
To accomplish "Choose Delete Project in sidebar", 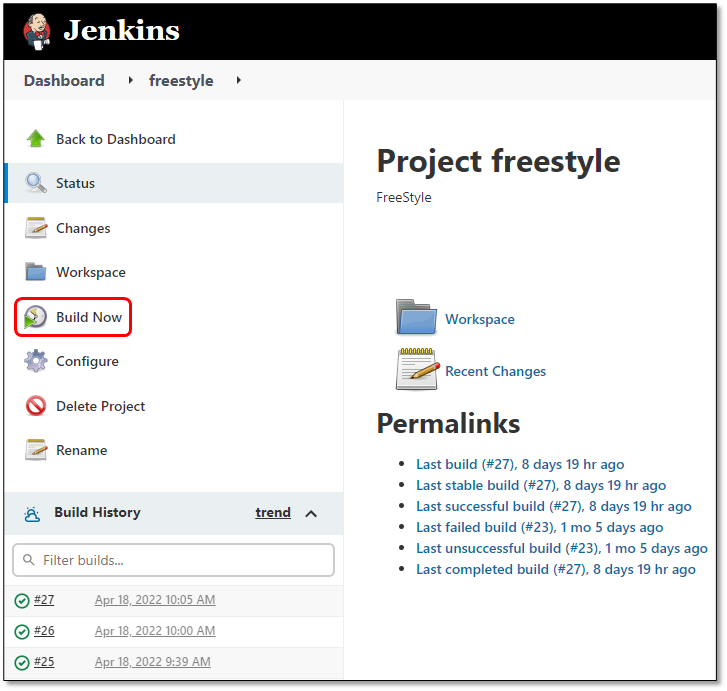I will (x=101, y=406).
